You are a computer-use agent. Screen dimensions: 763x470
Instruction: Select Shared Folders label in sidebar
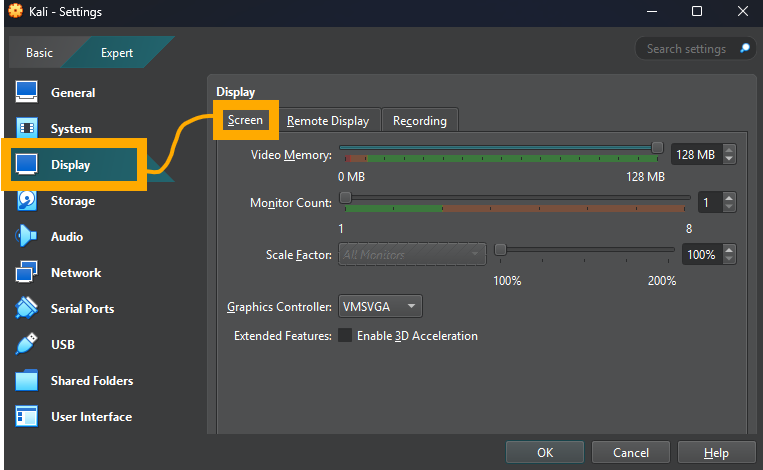click(x=92, y=380)
